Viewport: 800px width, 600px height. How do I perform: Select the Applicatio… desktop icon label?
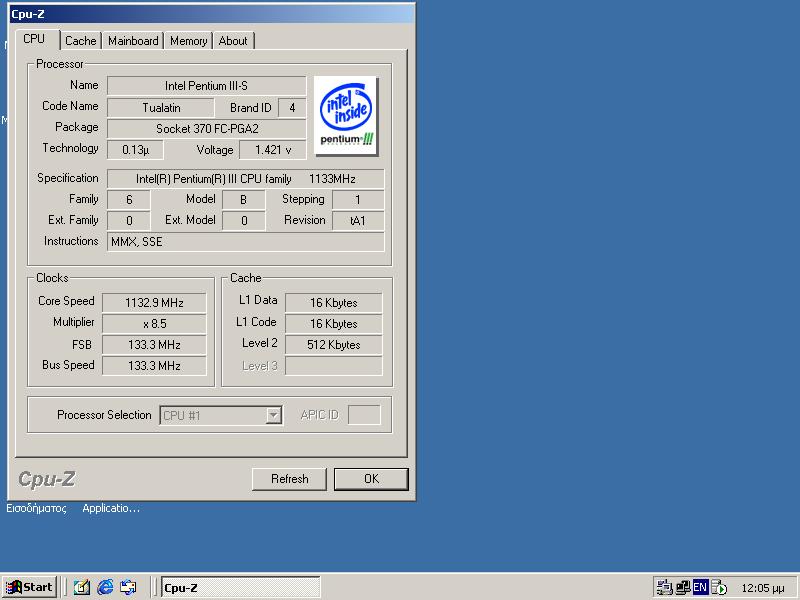[x=111, y=508]
